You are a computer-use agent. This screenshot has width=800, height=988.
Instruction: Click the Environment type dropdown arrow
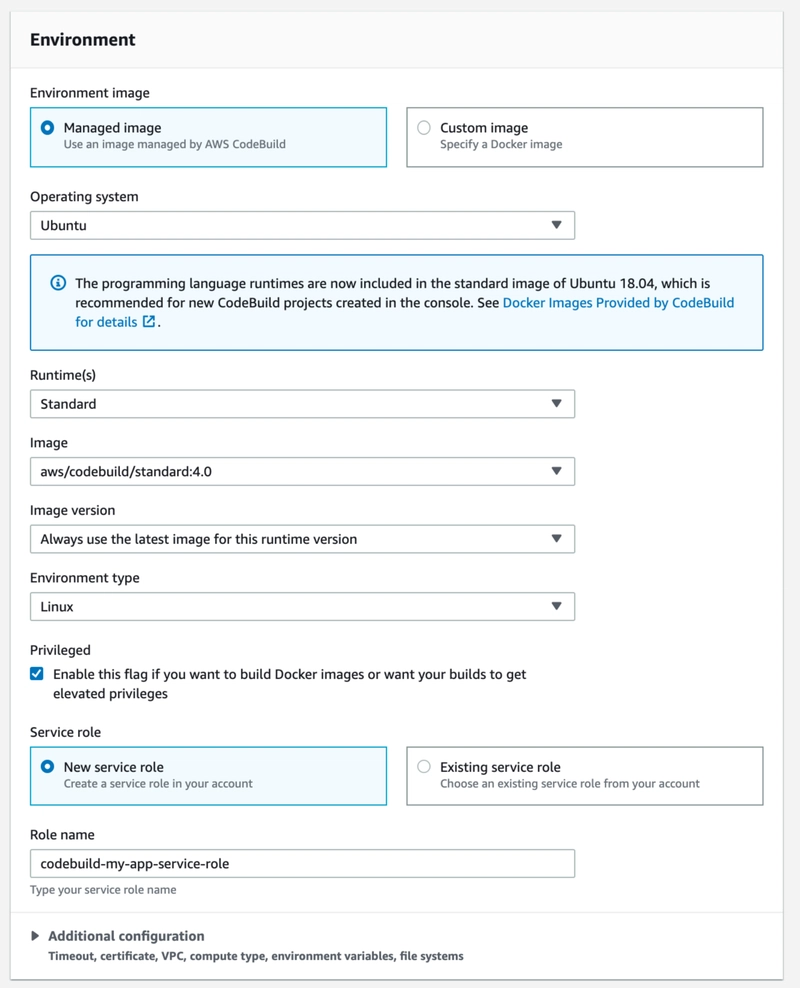click(x=557, y=606)
